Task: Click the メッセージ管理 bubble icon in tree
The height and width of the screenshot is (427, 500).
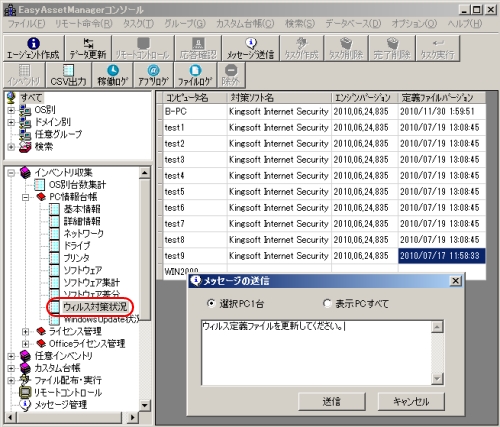Action: tap(25, 405)
